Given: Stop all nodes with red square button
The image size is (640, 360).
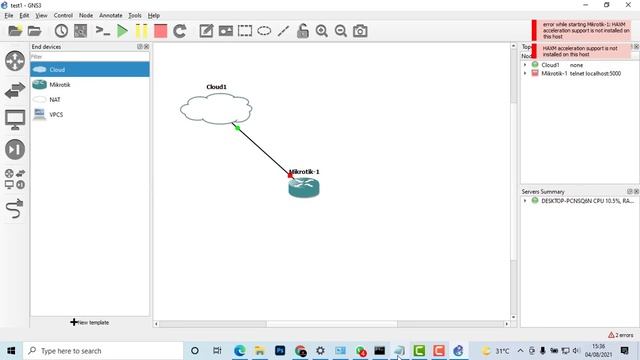Looking at the screenshot, I should click(x=160, y=31).
